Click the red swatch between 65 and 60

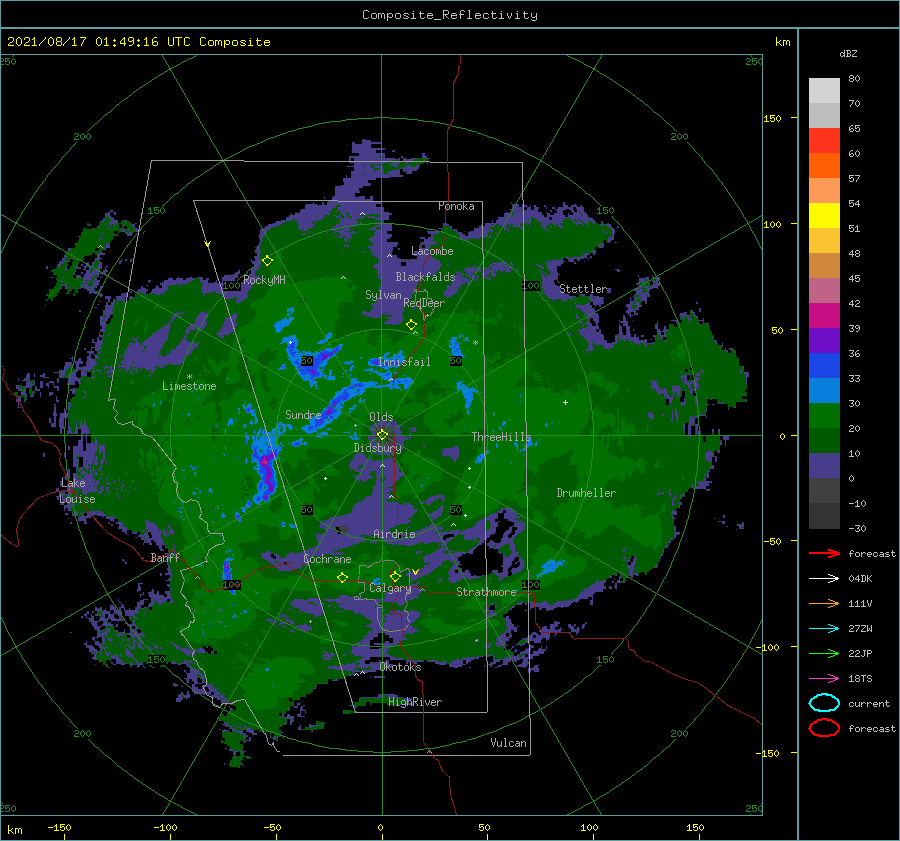(x=824, y=141)
